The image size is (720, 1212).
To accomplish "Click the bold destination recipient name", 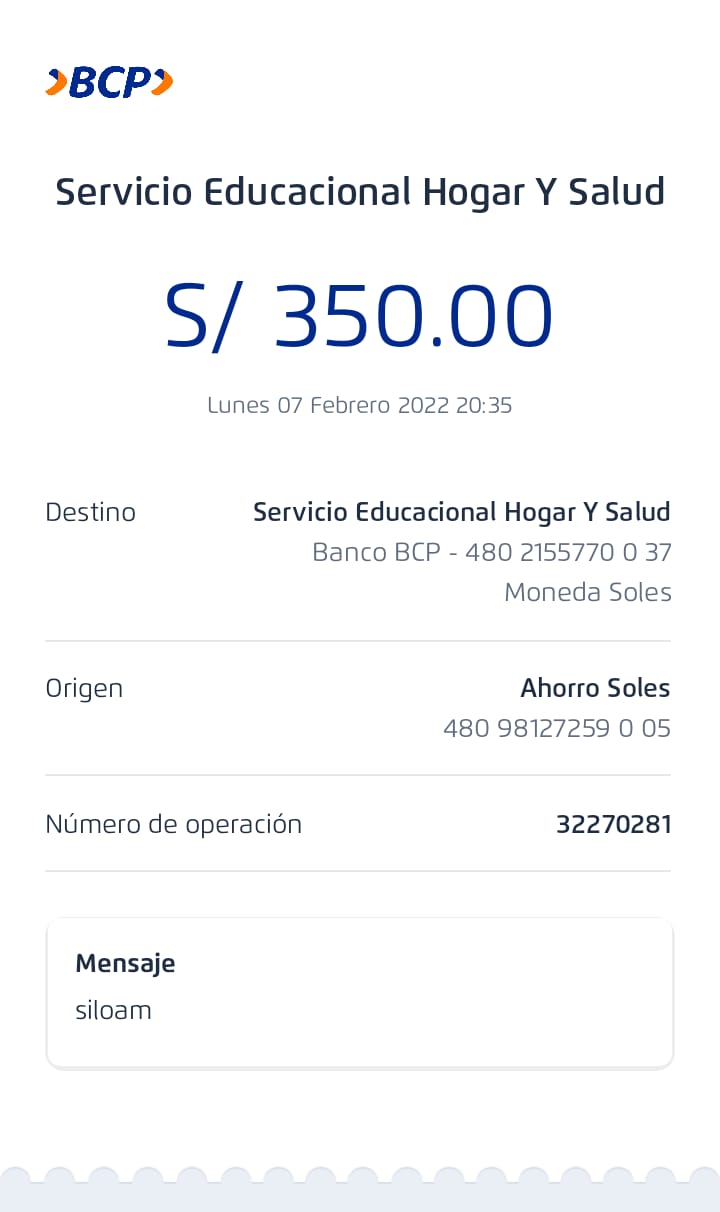I will [461, 512].
